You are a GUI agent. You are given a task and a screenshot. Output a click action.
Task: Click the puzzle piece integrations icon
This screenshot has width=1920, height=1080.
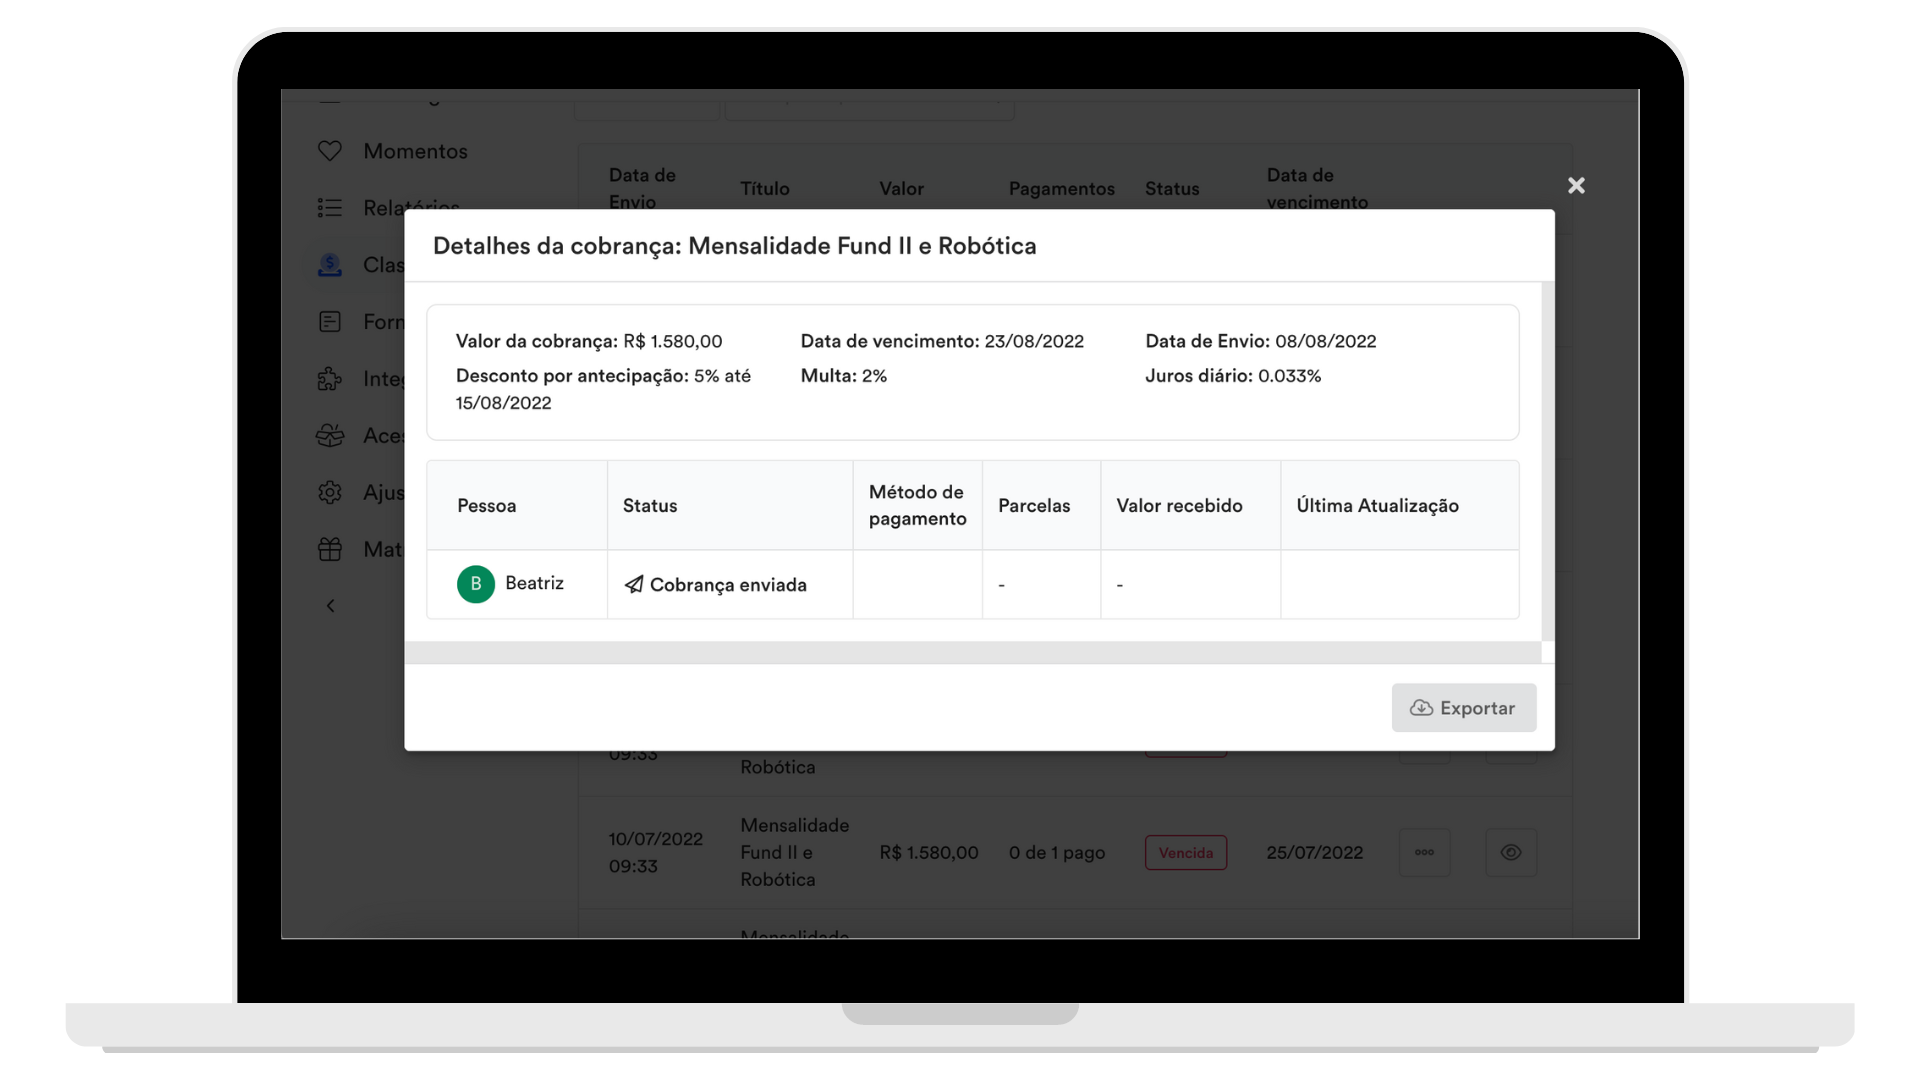click(330, 379)
